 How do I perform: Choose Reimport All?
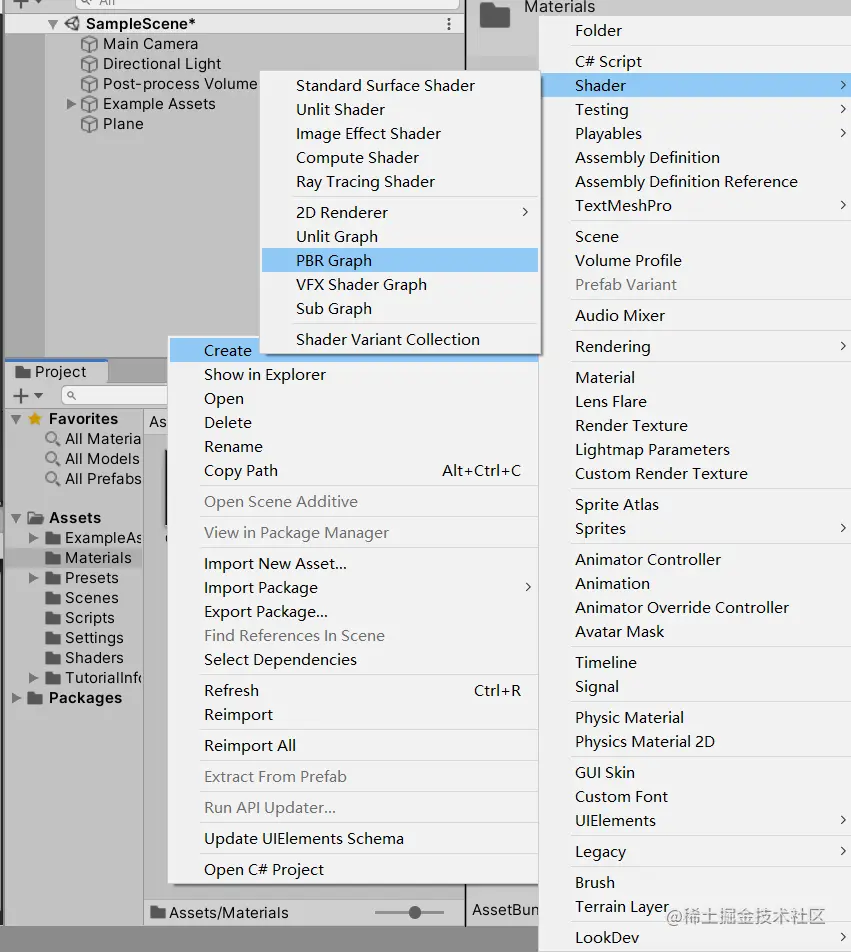point(354,746)
